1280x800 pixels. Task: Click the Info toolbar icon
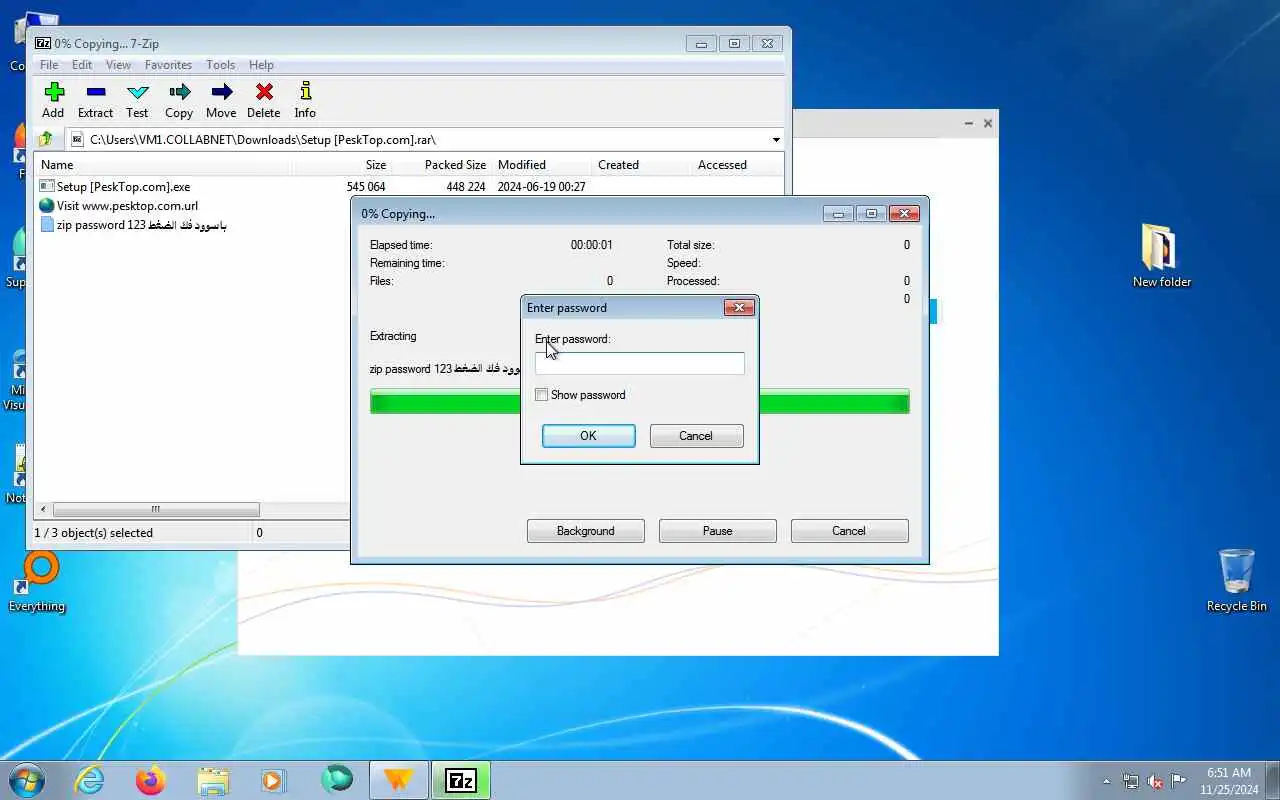[x=305, y=100]
